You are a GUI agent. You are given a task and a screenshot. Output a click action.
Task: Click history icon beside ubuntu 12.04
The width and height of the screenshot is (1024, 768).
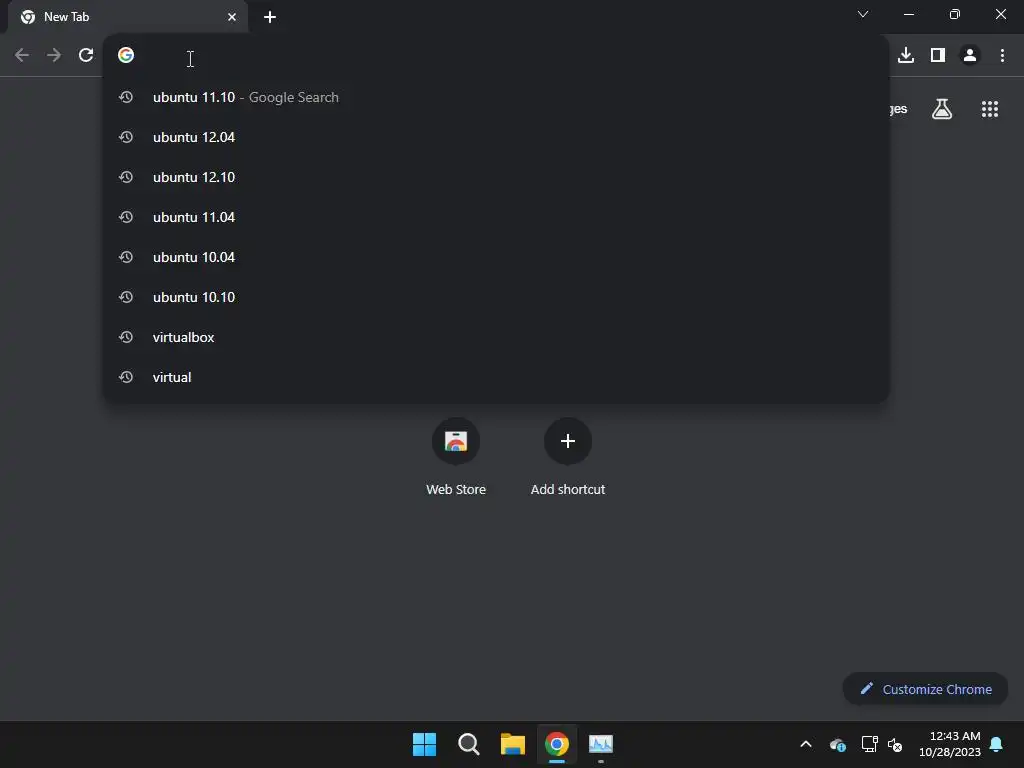[x=126, y=137]
